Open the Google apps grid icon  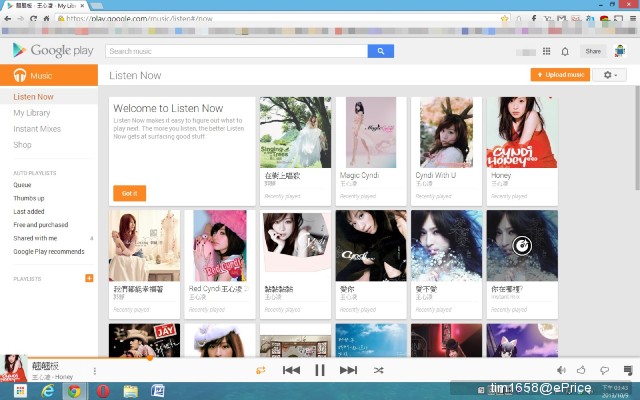tap(547, 51)
